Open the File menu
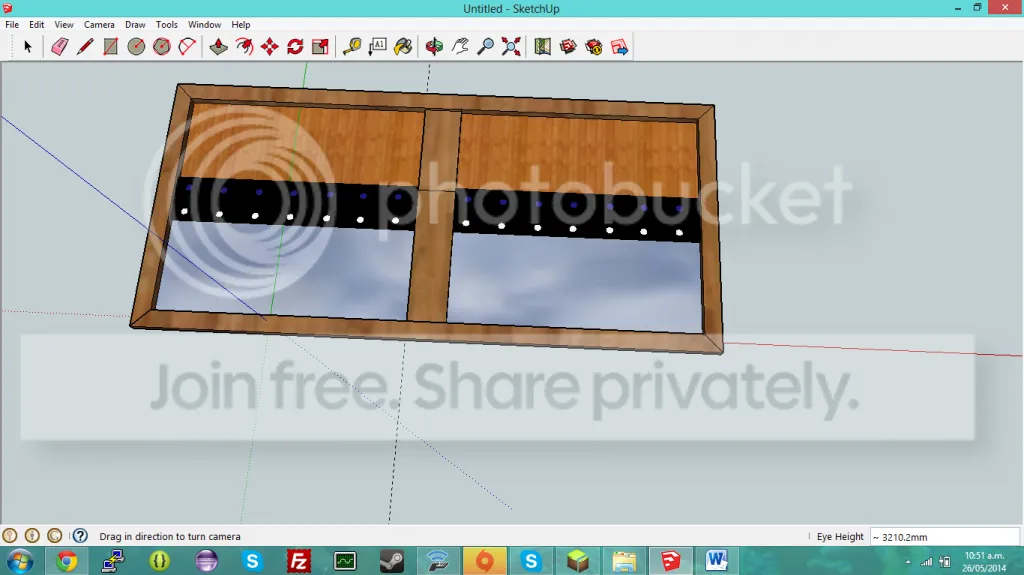This screenshot has width=1024, height=575. (x=12, y=24)
